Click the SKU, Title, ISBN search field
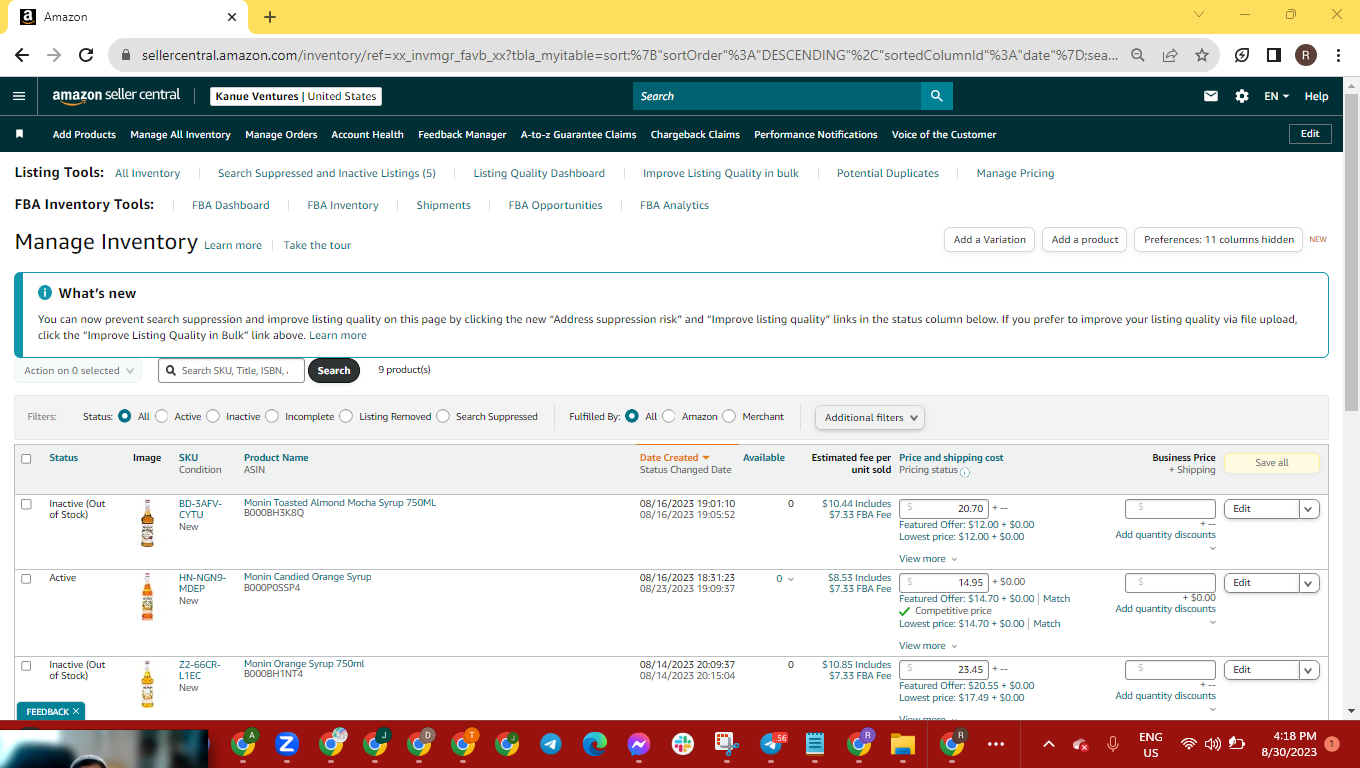 [x=231, y=371]
